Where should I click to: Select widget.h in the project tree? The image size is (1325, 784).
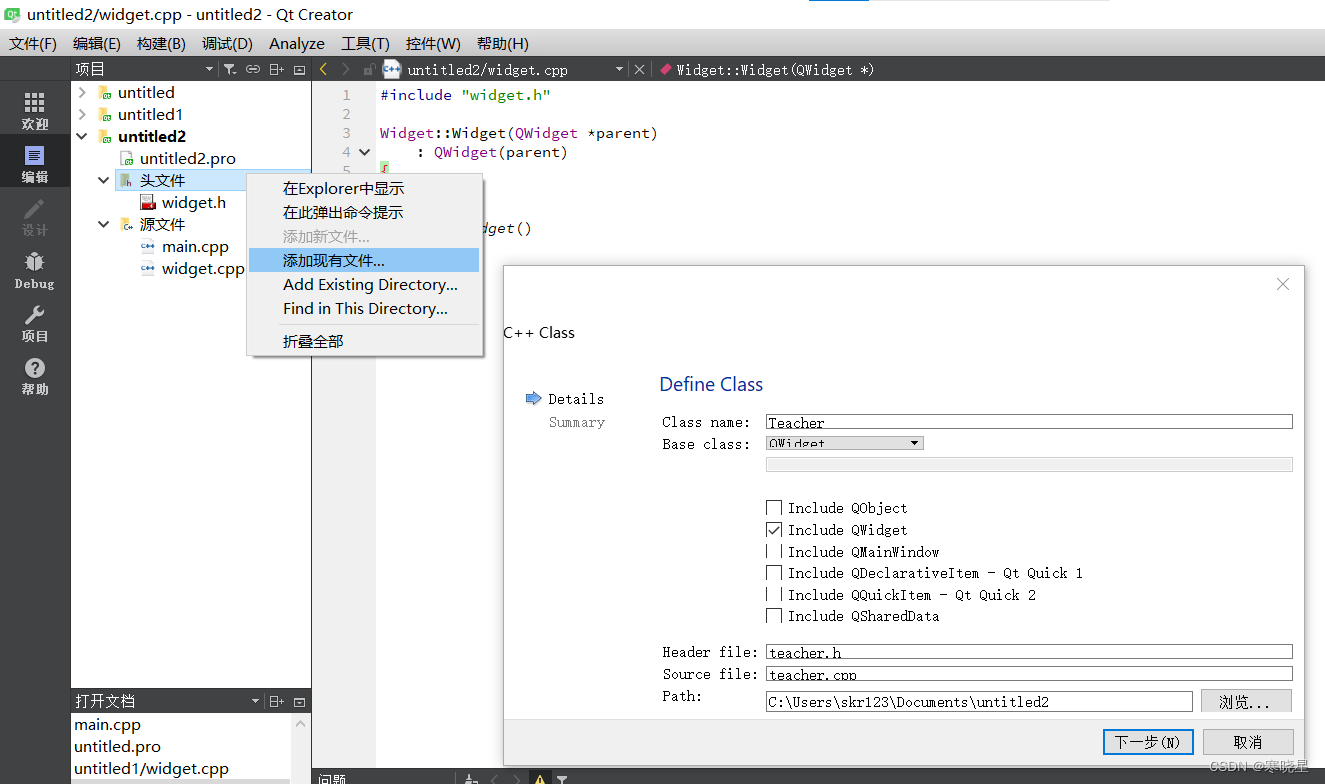(x=183, y=202)
